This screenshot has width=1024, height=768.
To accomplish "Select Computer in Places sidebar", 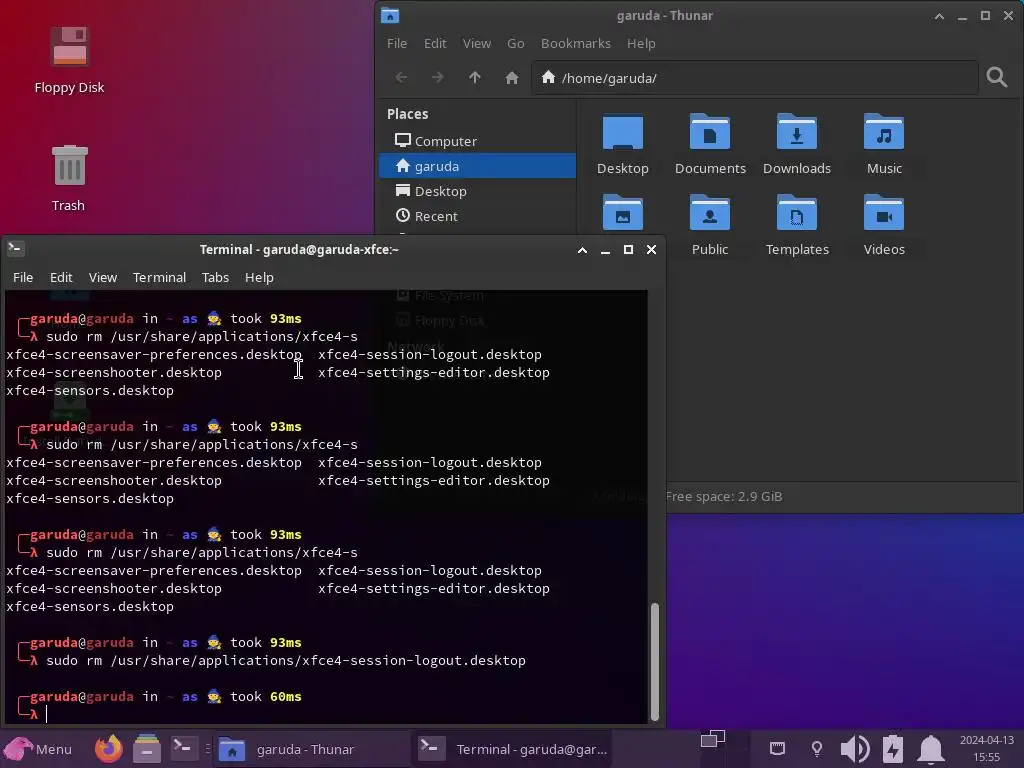I will (x=477, y=140).
